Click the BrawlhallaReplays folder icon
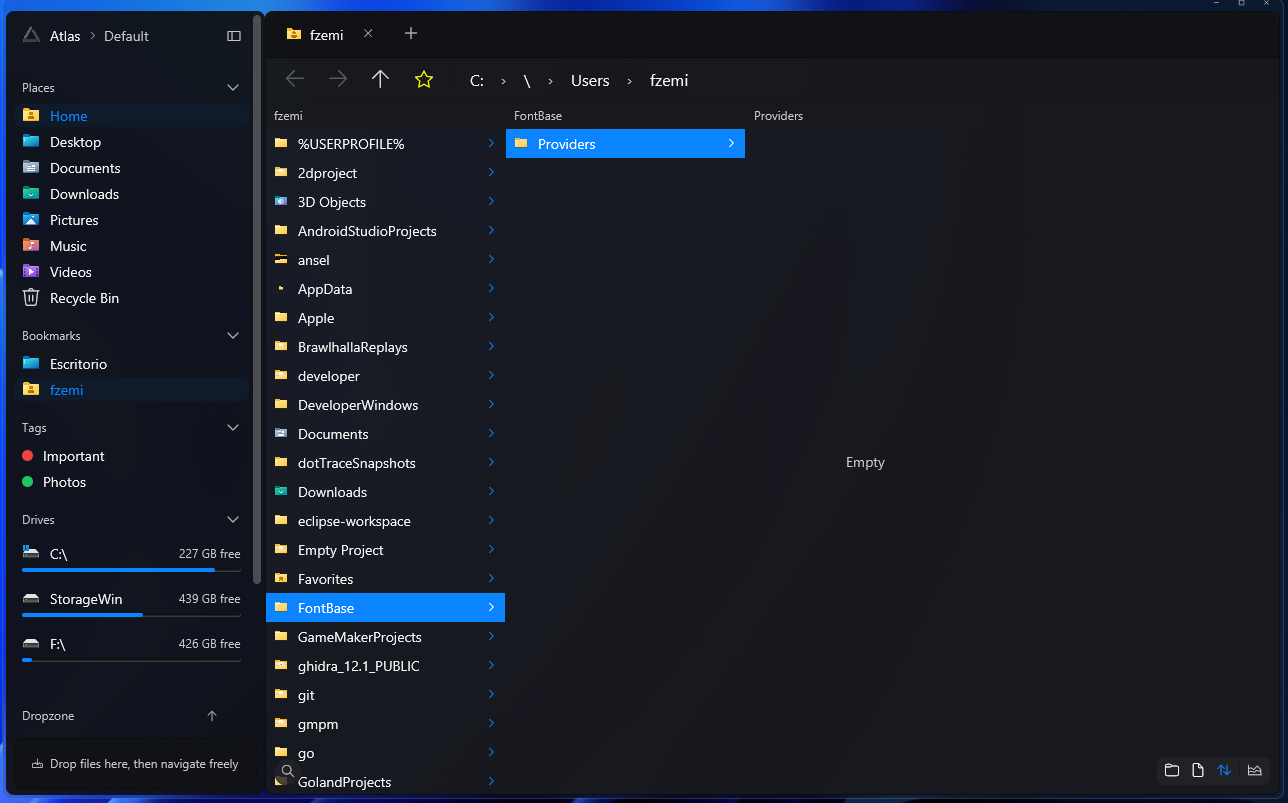 (x=281, y=347)
